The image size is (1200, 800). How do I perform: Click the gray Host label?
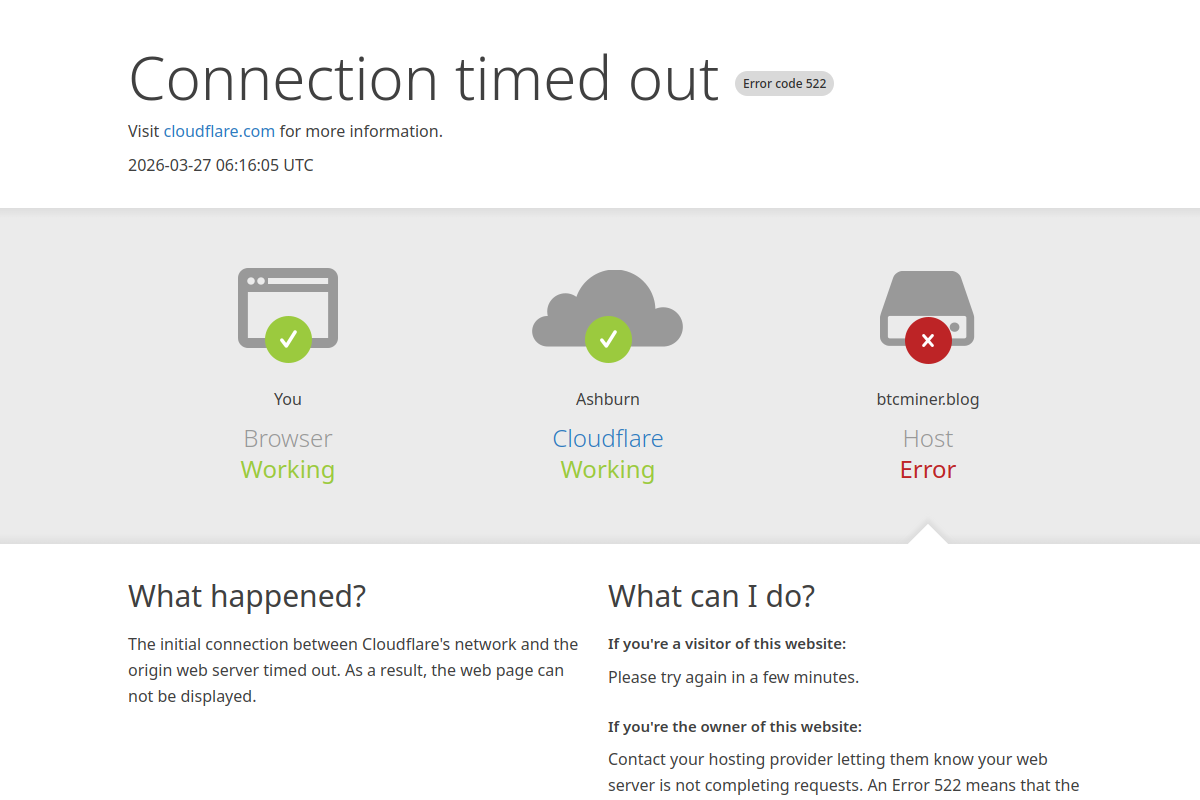(928, 438)
